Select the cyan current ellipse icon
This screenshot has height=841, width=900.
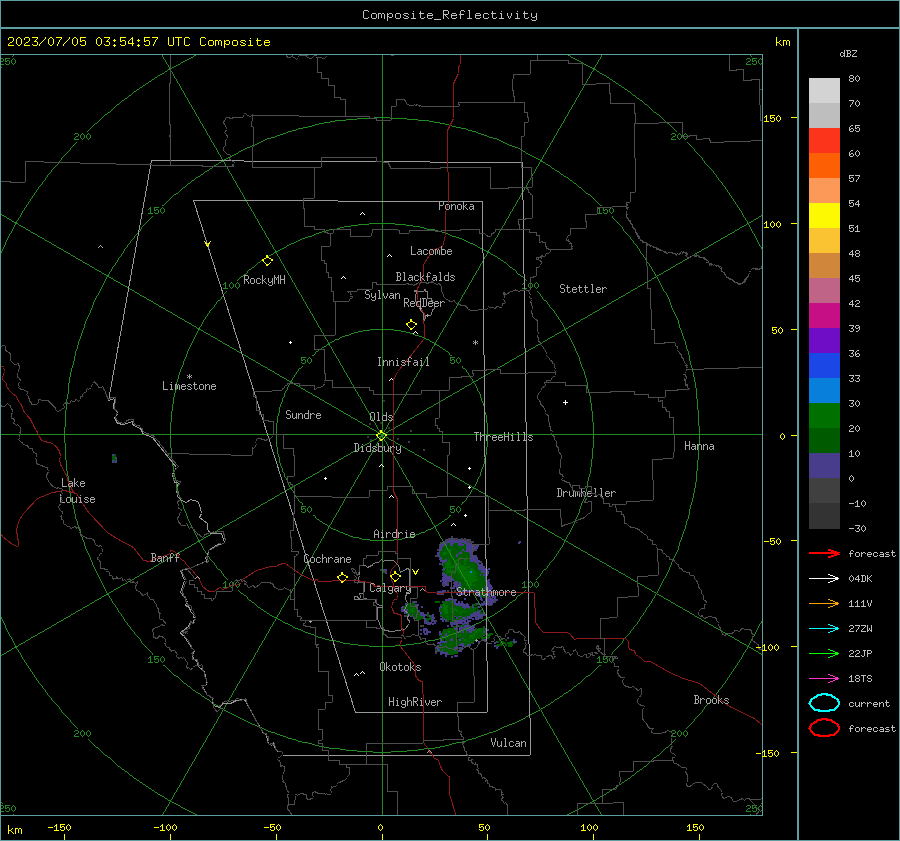click(x=824, y=703)
